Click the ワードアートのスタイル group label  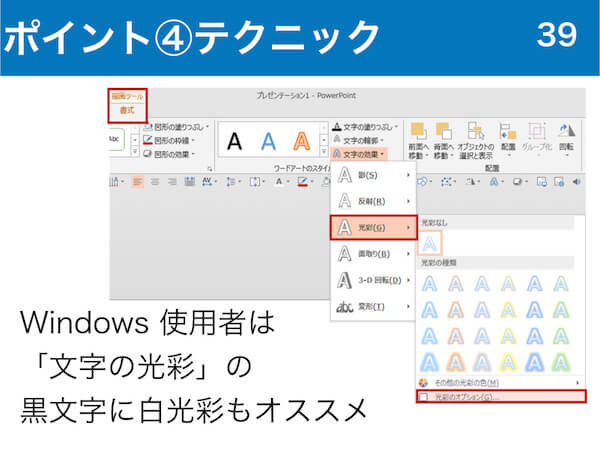[302, 168]
